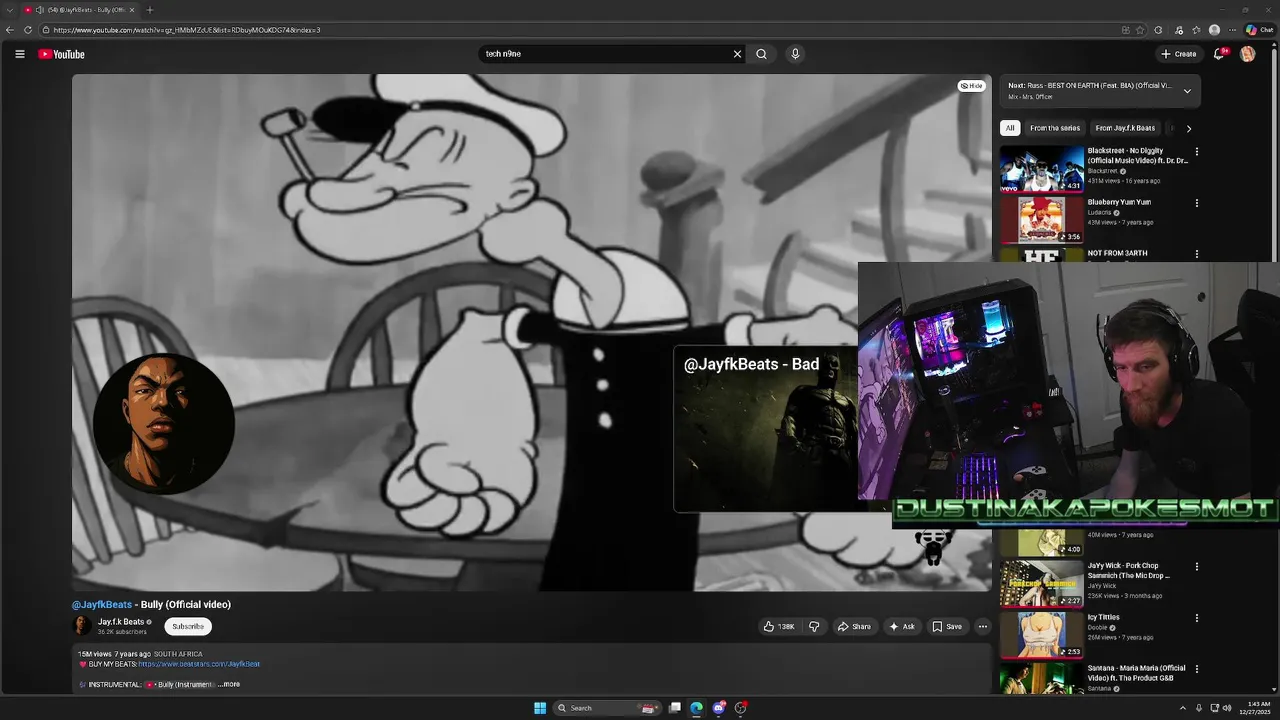
Task: Switch to the JayfkBeats Bully browser tab
Action: (x=79, y=10)
